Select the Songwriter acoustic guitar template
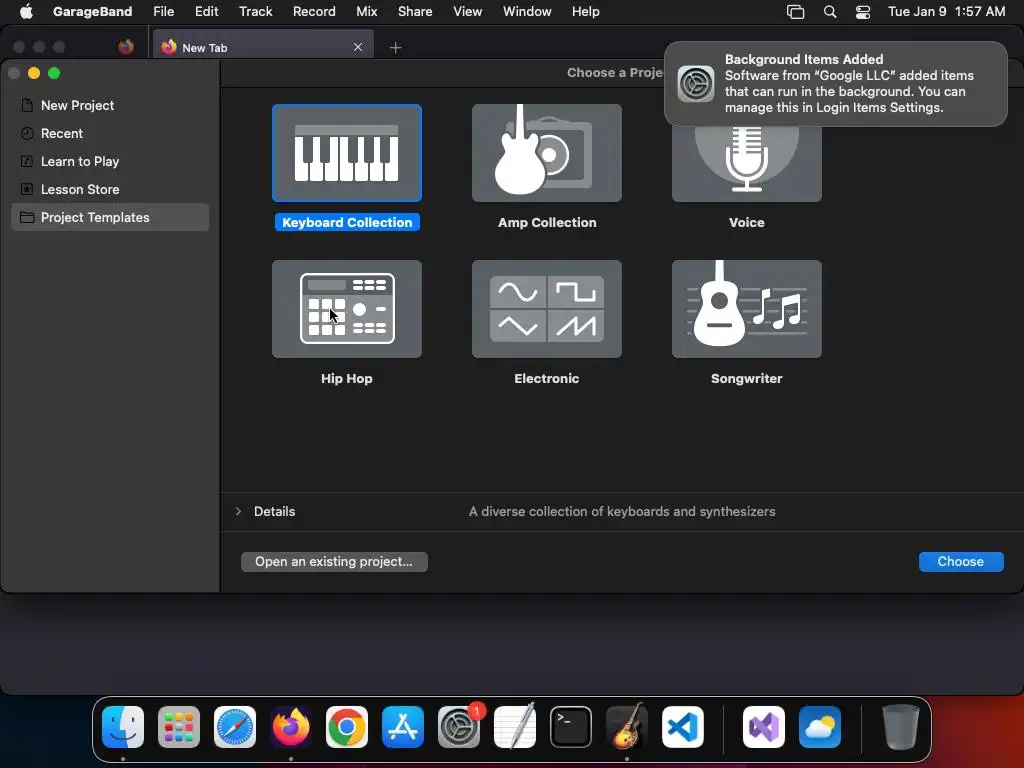 (746, 309)
